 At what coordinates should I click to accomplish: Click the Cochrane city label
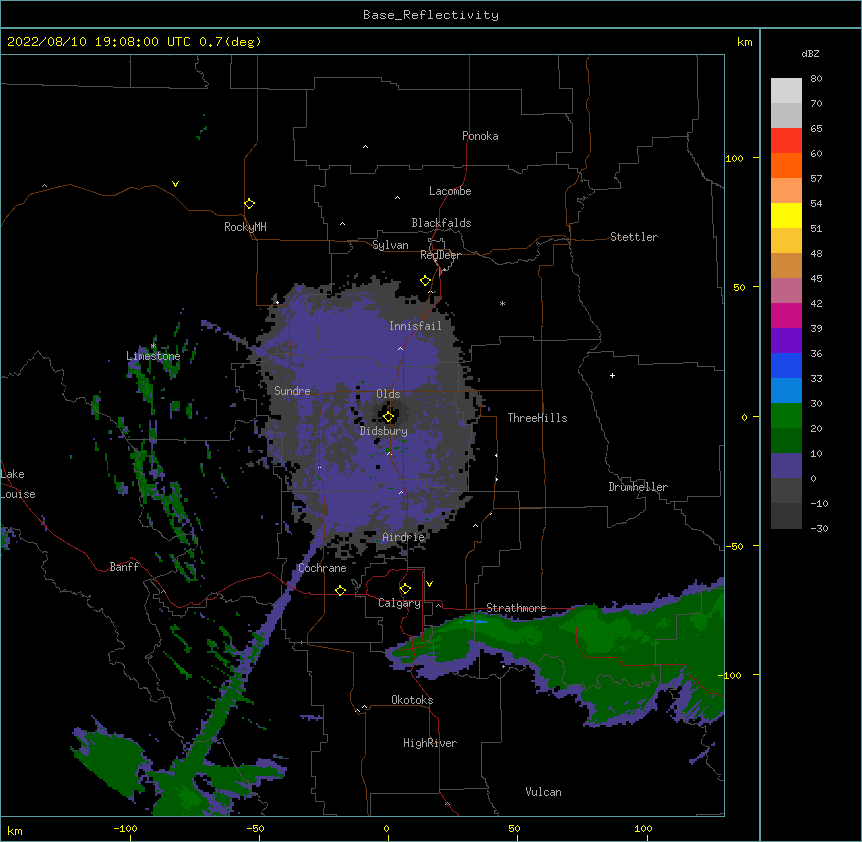coord(322,568)
